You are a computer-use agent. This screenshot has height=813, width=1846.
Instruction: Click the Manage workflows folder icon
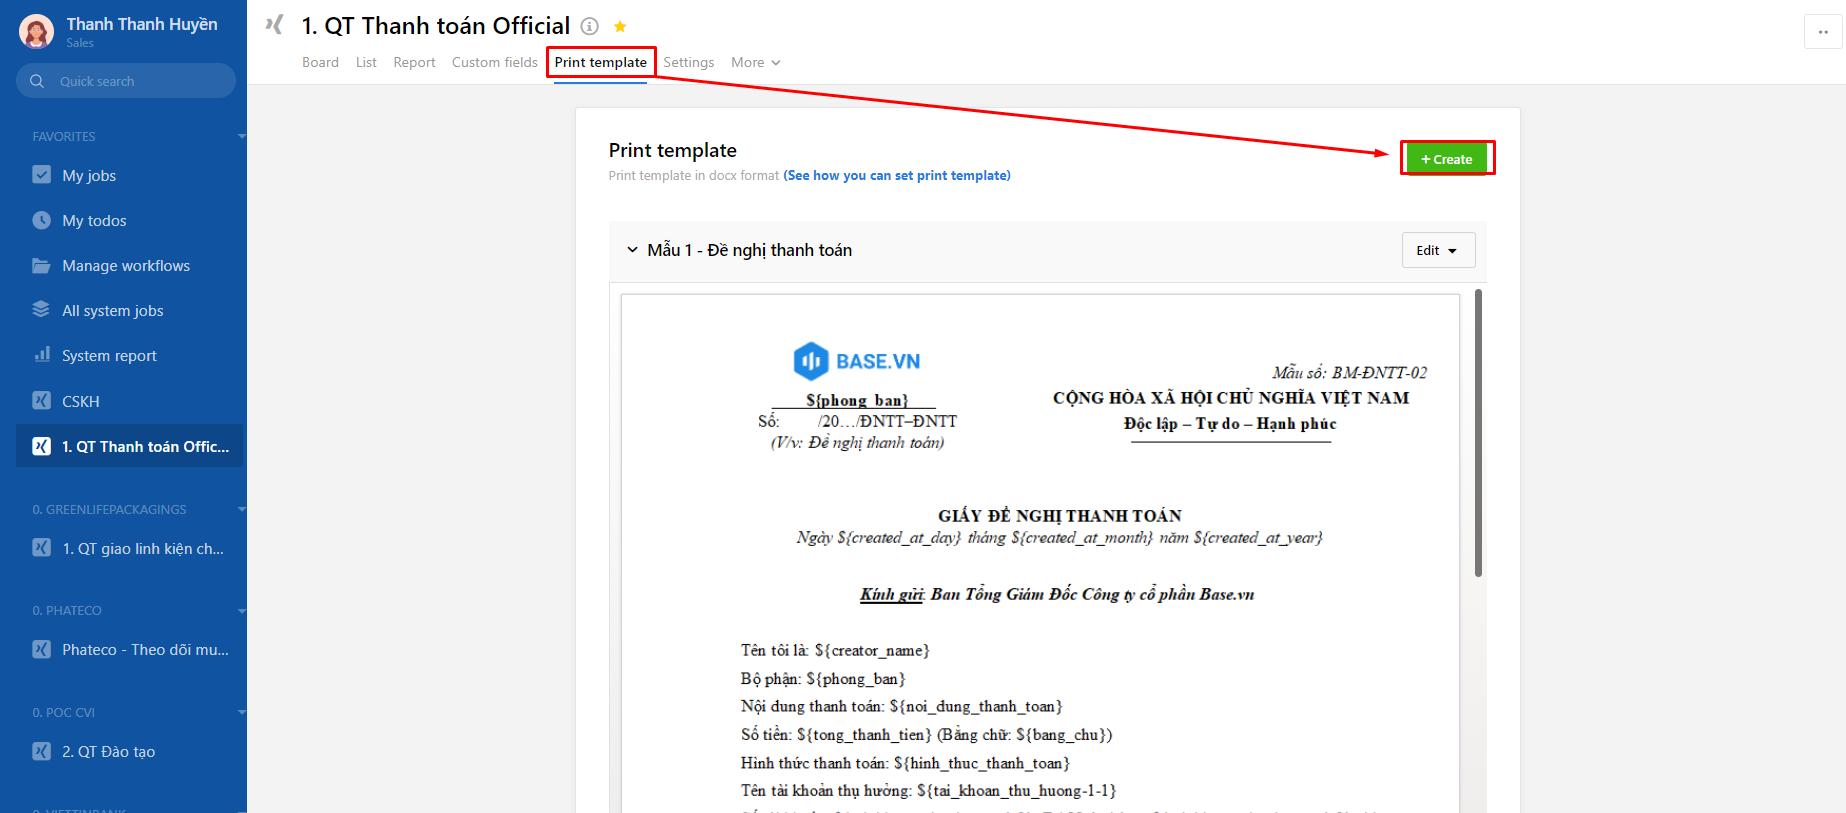(x=41, y=265)
